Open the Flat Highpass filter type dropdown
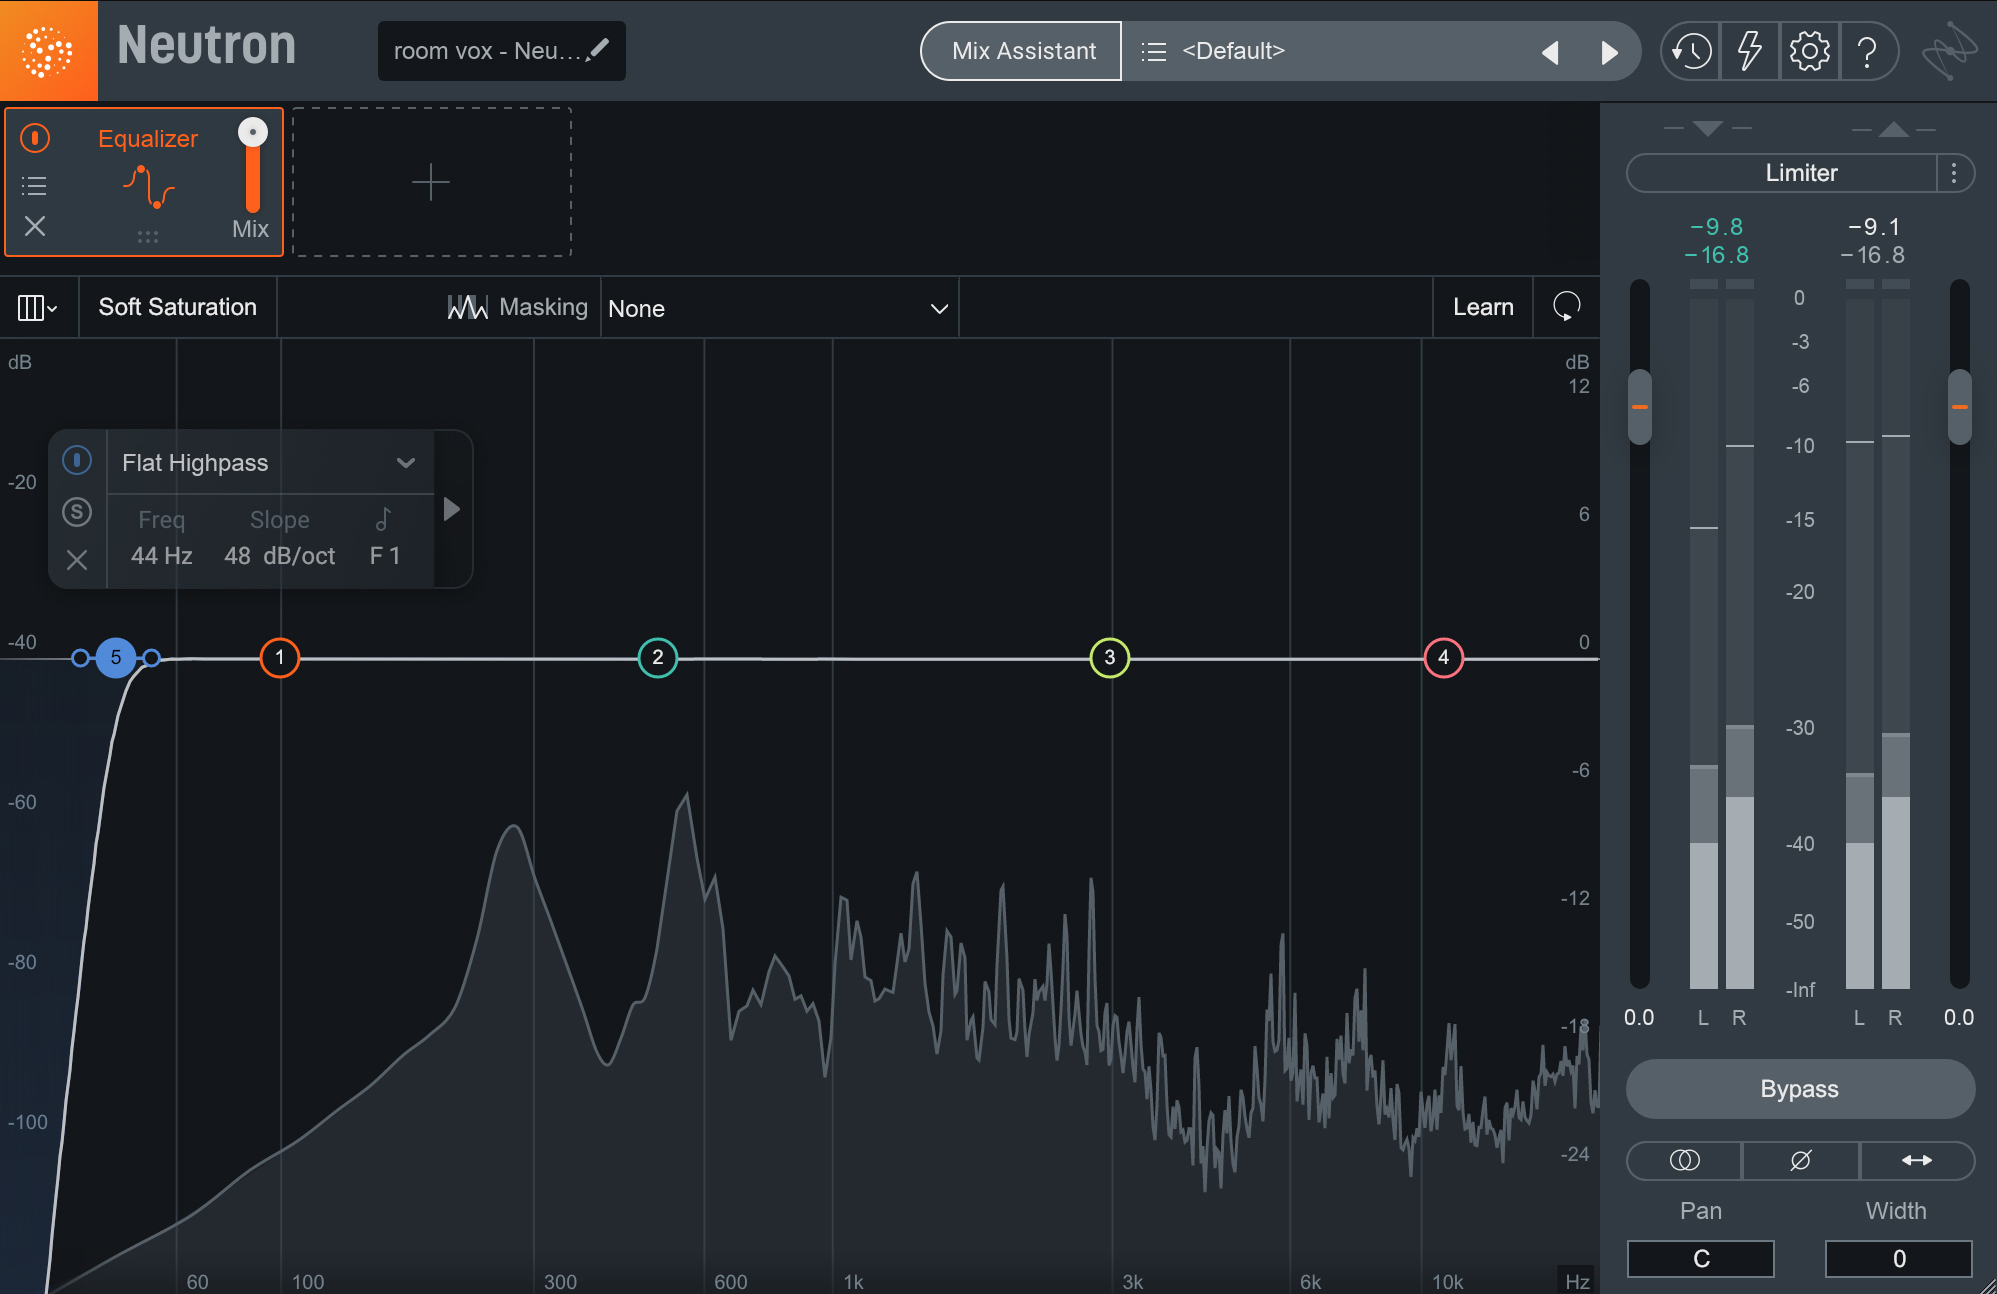 coord(270,462)
